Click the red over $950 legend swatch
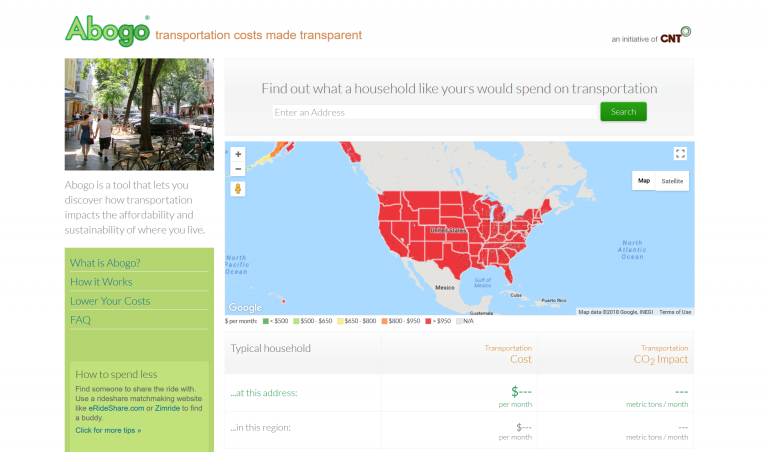 point(430,321)
